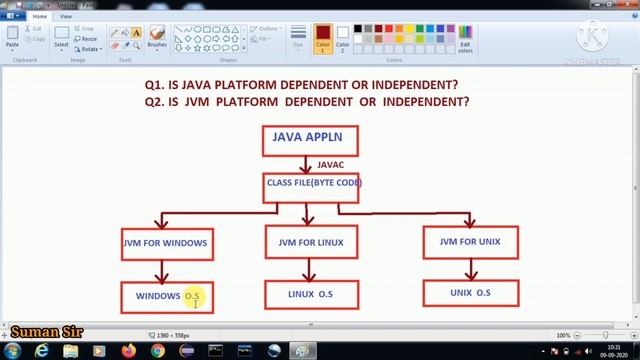Image resolution: width=640 pixels, height=360 pixels.
Task: Open the shape Fill dropdown
Action: click(260, 39)
